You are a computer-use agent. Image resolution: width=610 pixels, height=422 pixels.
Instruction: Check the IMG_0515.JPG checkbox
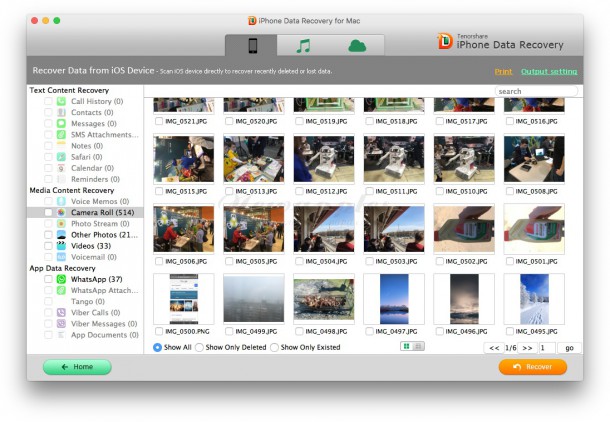(159, 191)
